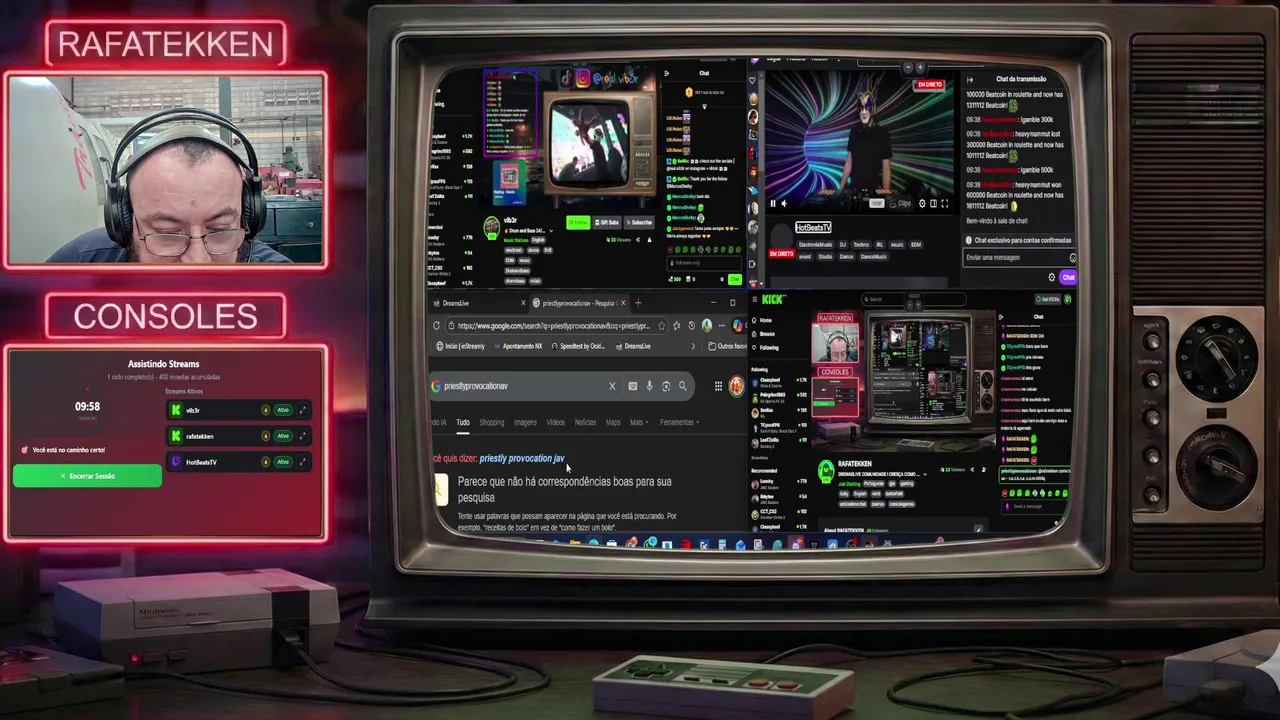Clear the Google search text with X
The width and height of the screenshot is (1280, 720).
point(612,386)
